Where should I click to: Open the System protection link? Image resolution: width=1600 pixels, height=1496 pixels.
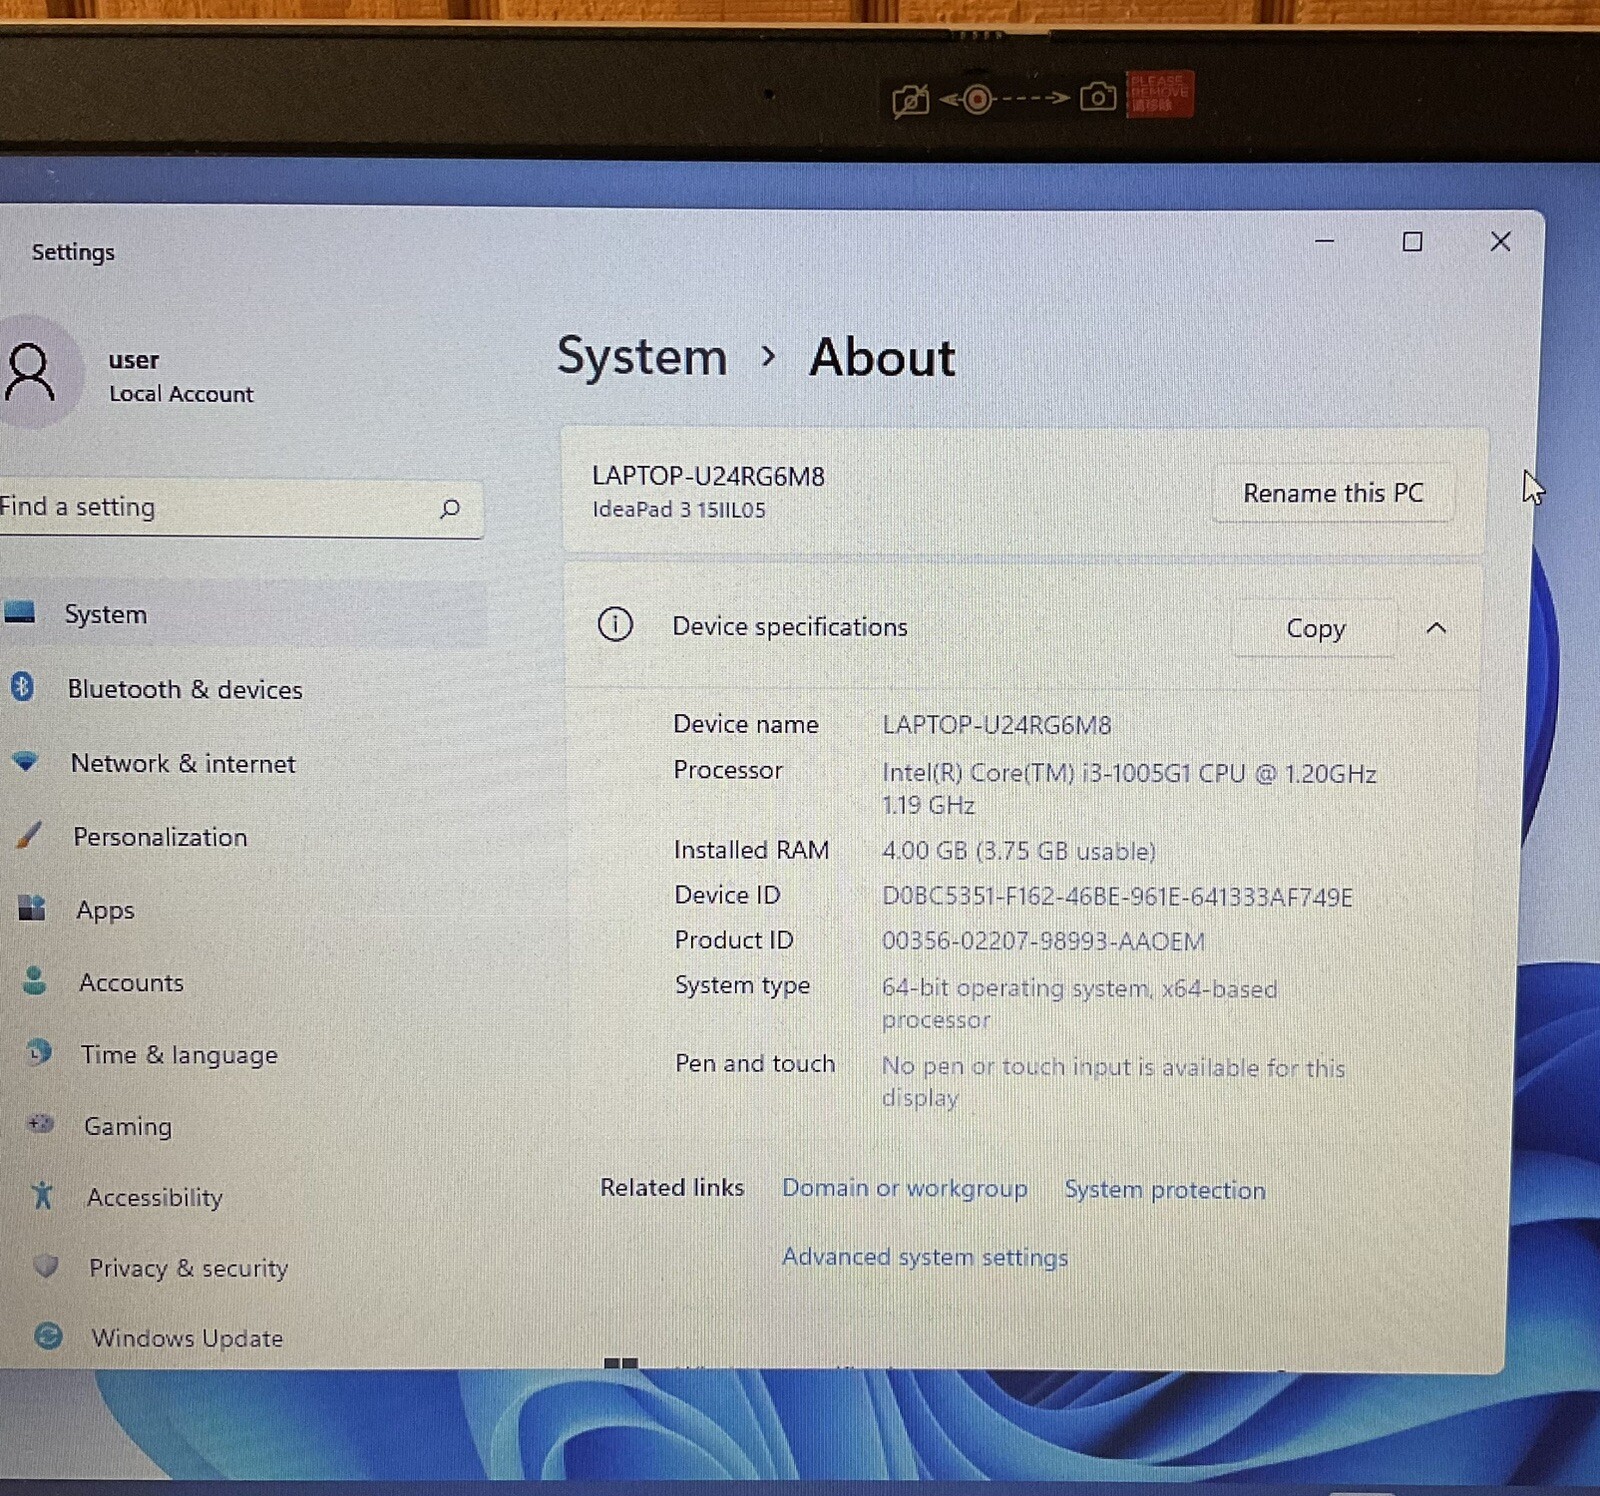[x=1165, y=1190]
